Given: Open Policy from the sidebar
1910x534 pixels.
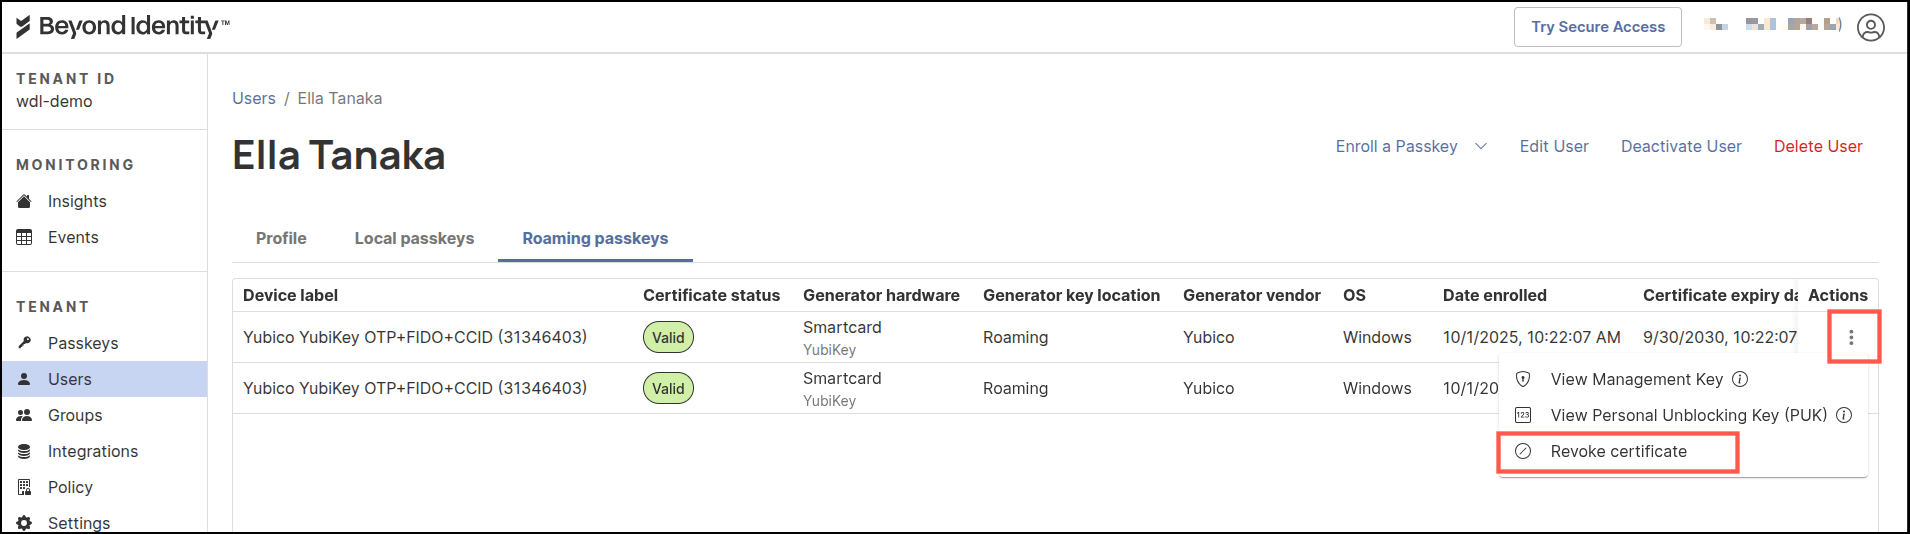Looking at the screenshot, I should (70, 487).
